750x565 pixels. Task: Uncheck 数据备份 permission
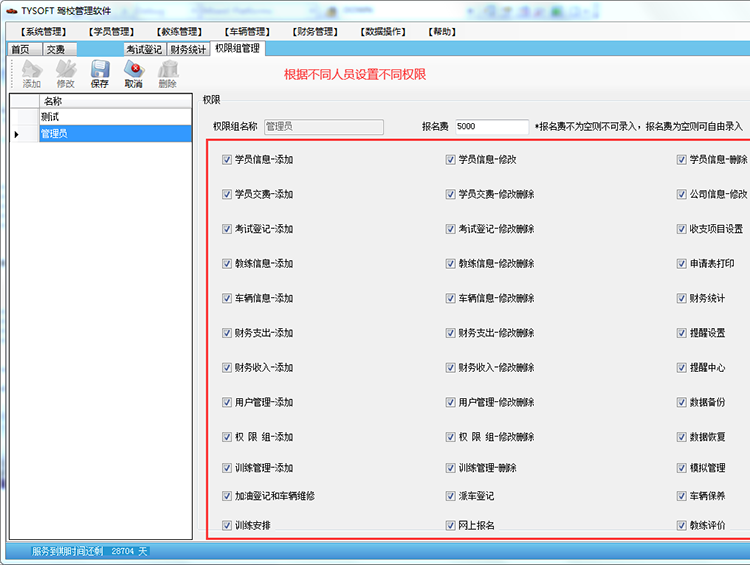point(682,402)
